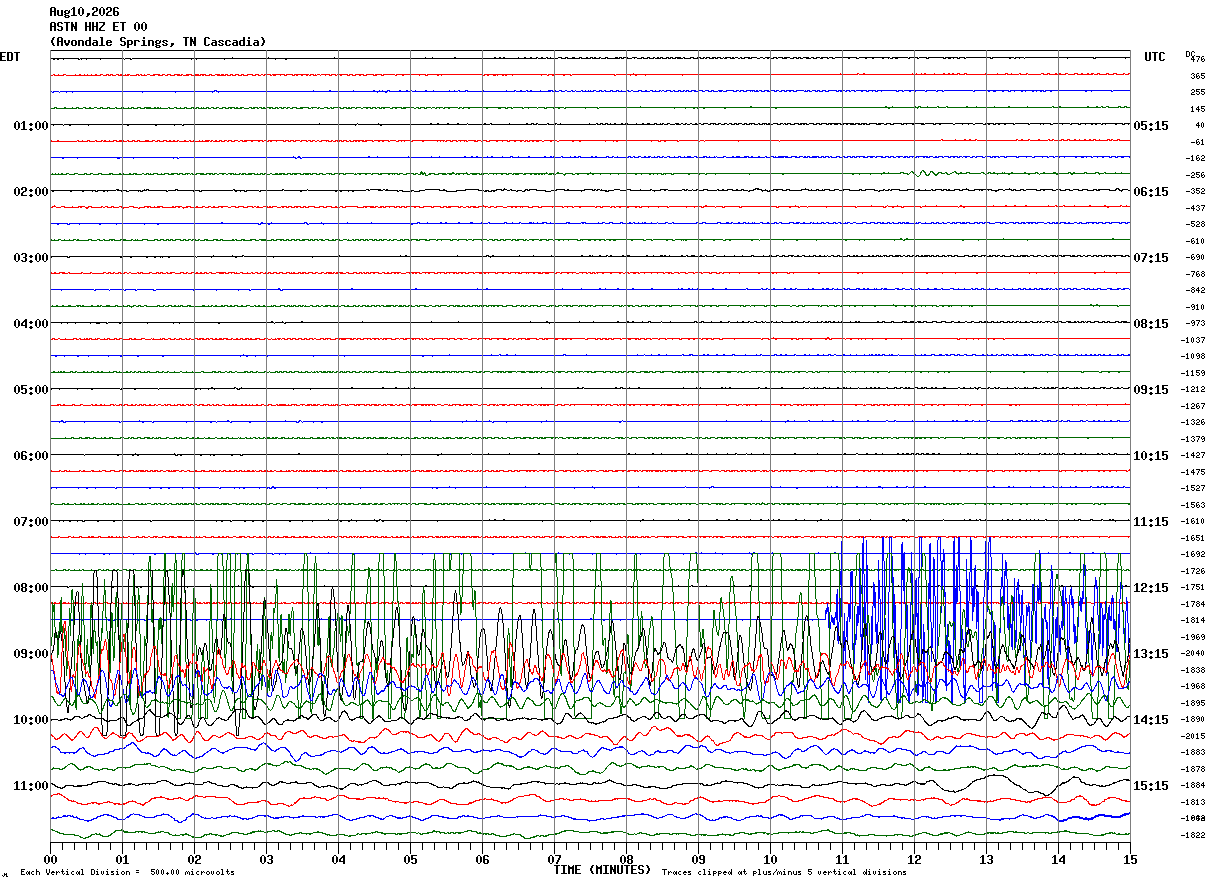Click minute tick label "10" on time axis
Viewport: 1210px width, 886px height.
pyautogui.click(x=770, y=859)
